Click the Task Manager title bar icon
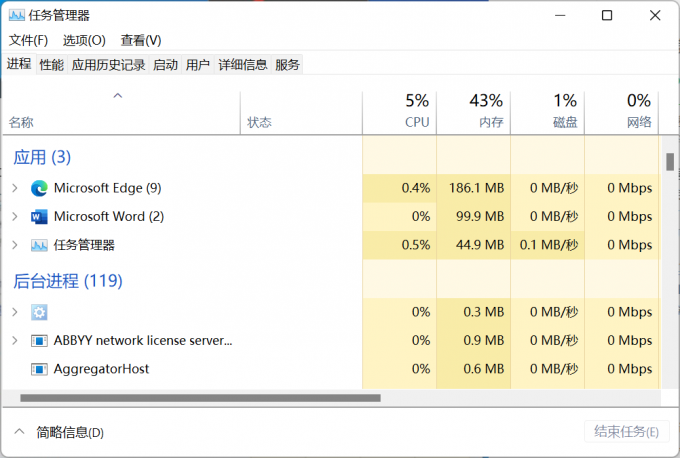 [16, 15]
